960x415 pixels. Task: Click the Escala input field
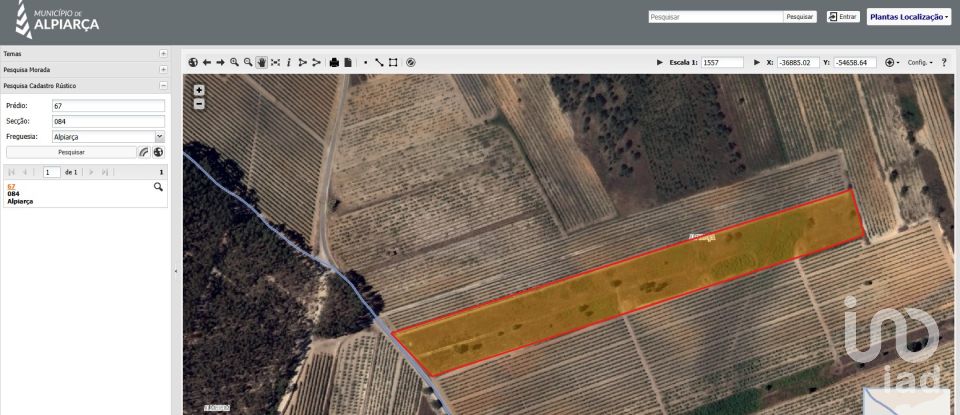pos(722,62)
